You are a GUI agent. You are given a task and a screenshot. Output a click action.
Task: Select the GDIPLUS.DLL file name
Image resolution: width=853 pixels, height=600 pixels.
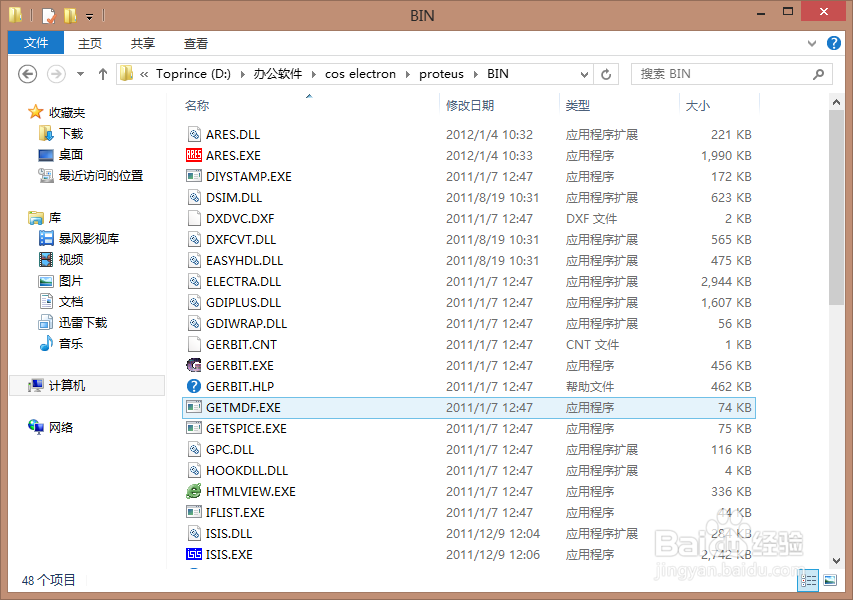pyautogui.click(x=243, y=302)
